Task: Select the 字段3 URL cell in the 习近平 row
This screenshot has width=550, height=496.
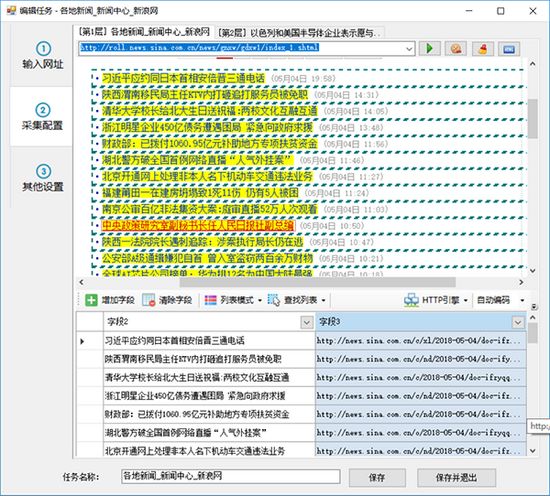Action: (x=421, y=341)
